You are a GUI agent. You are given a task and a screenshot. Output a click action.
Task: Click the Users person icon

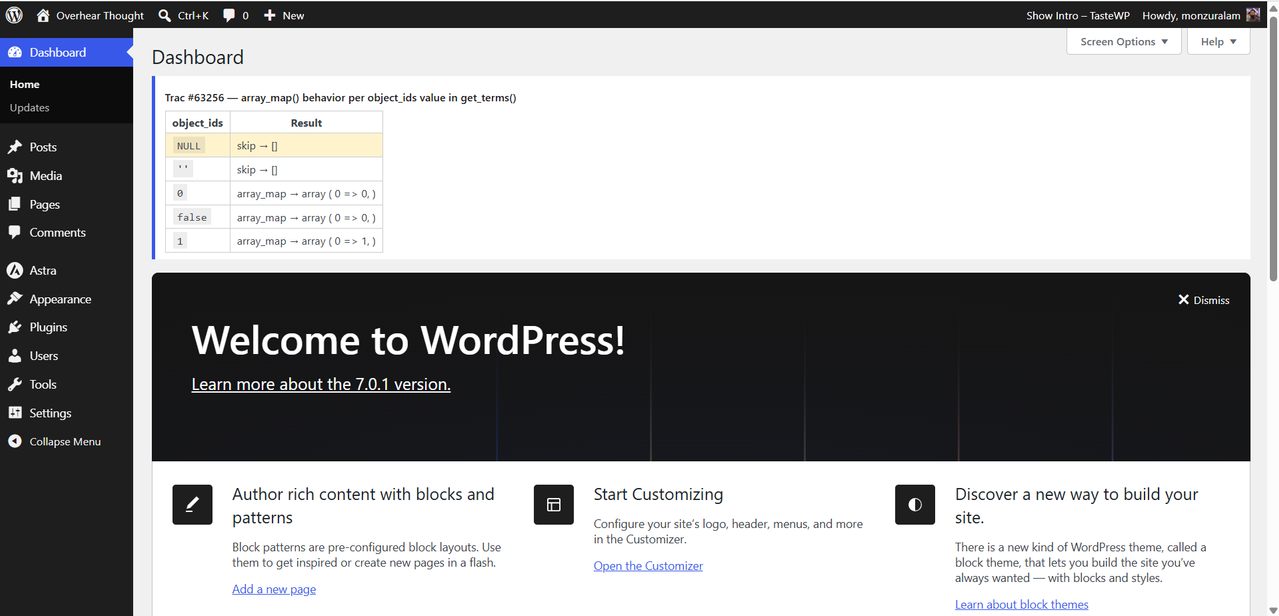(x=14, y=356)
